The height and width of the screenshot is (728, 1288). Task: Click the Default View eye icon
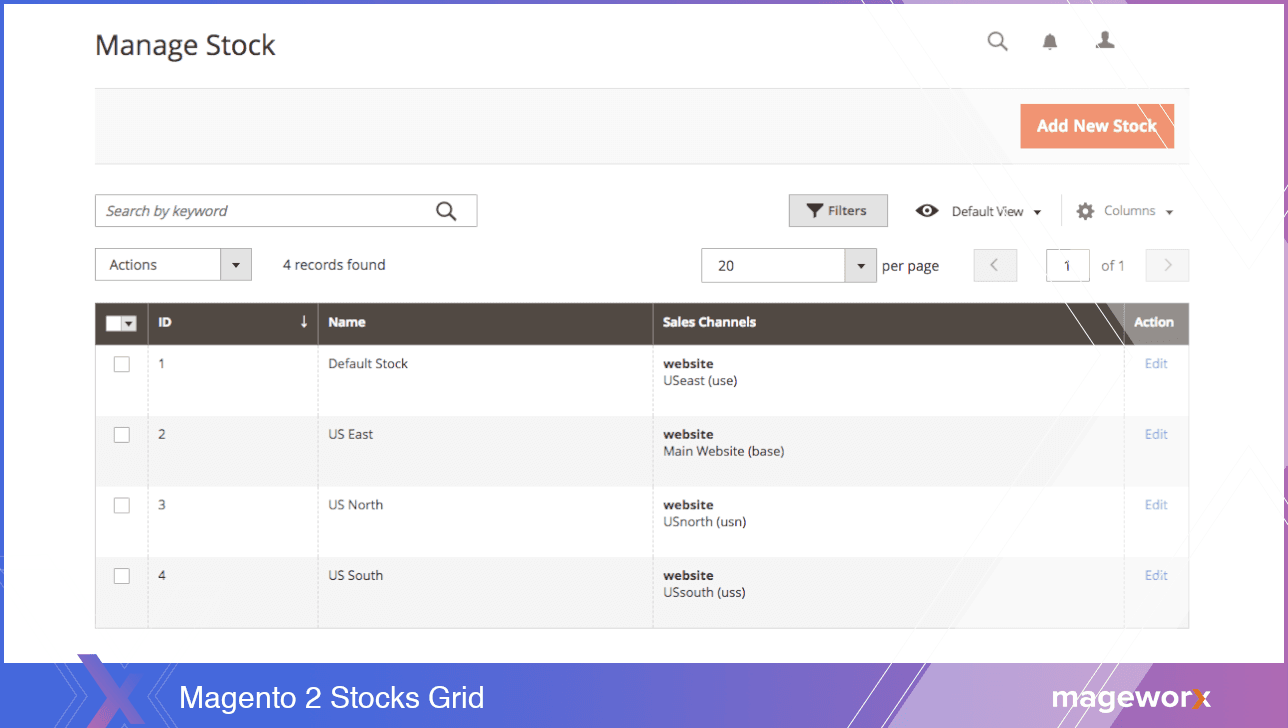[x=927, y=211]
